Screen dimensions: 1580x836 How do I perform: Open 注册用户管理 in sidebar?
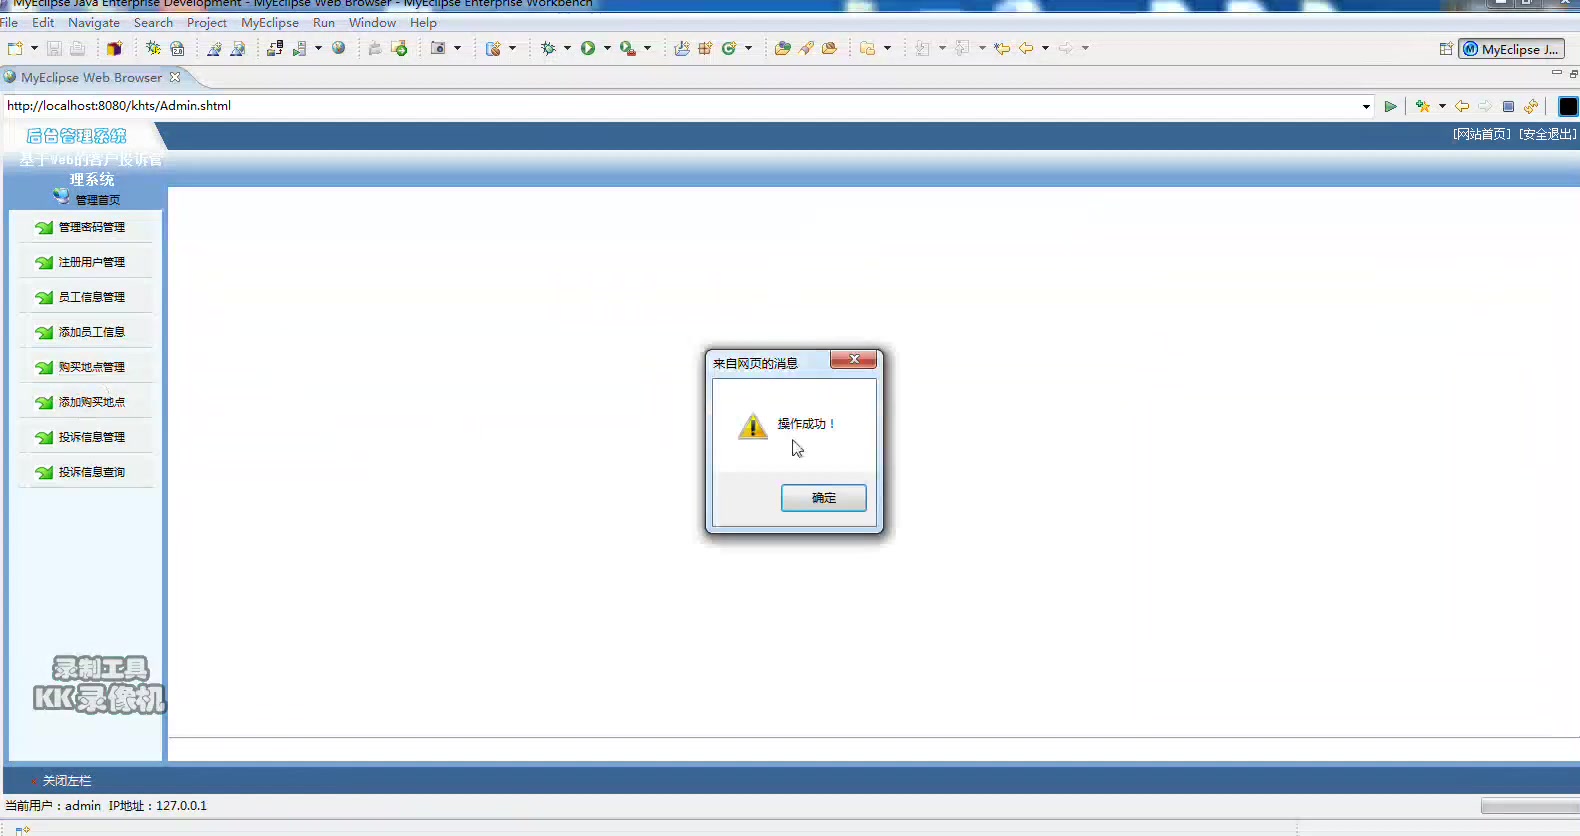(91, 262)
